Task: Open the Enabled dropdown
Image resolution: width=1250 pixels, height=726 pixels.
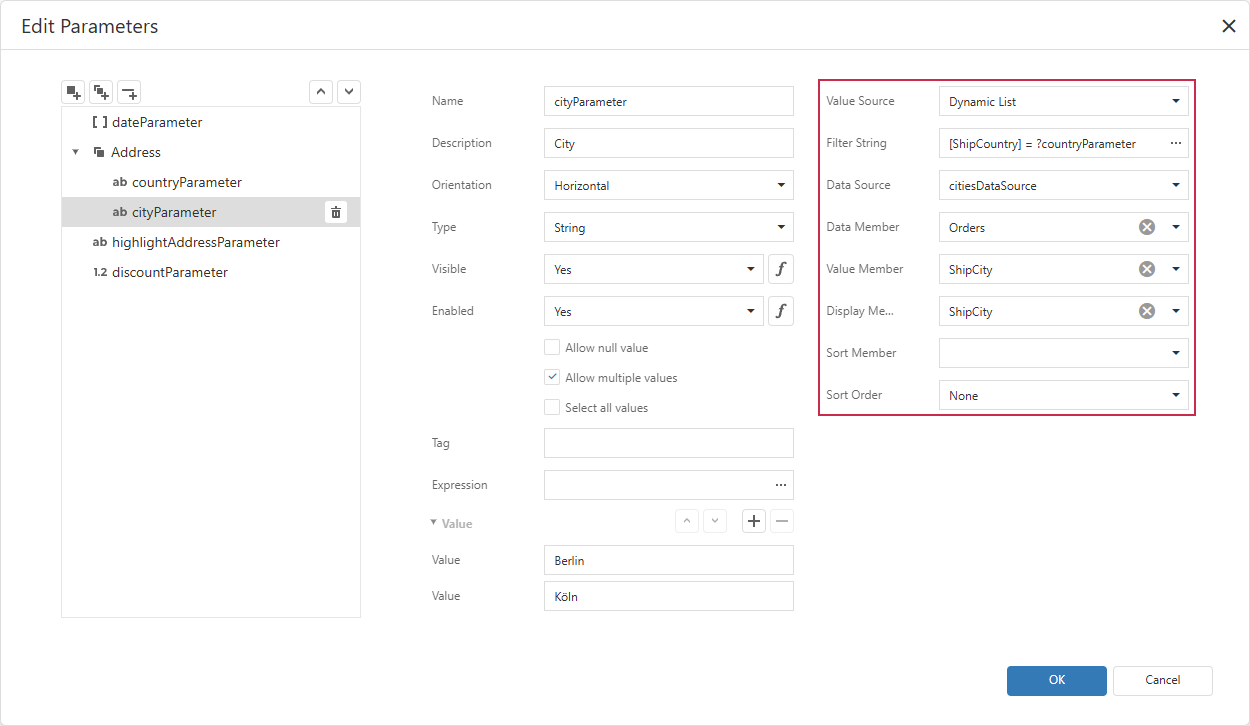Action: click(x=654, y=311)
